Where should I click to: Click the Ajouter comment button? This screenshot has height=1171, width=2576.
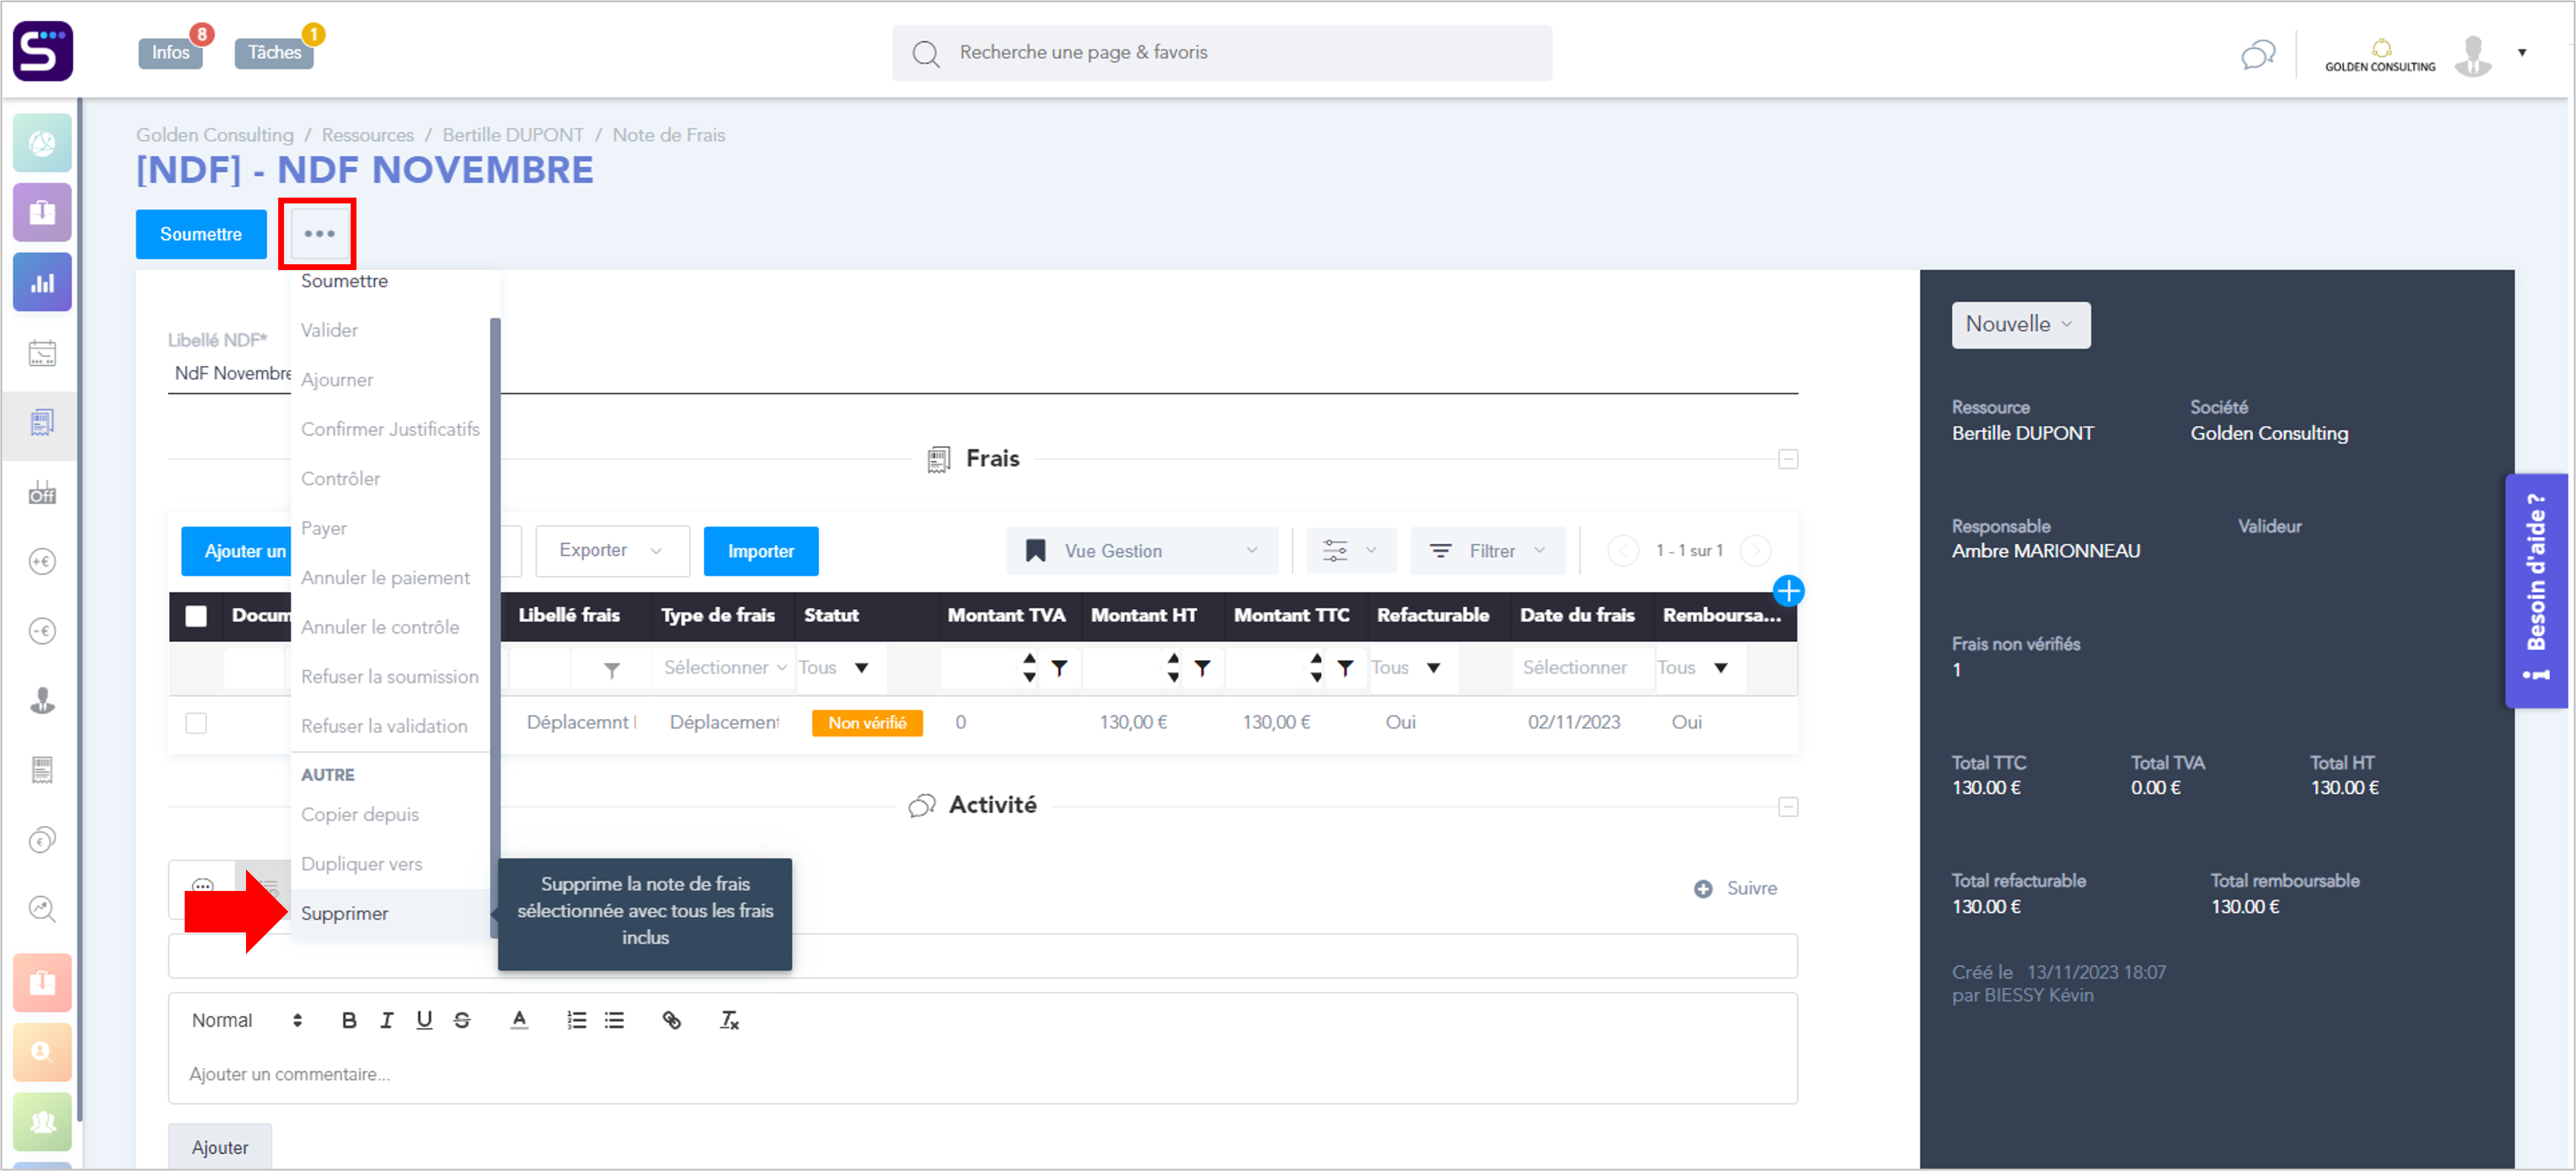pyautogui.click(x=220, y=1146)
